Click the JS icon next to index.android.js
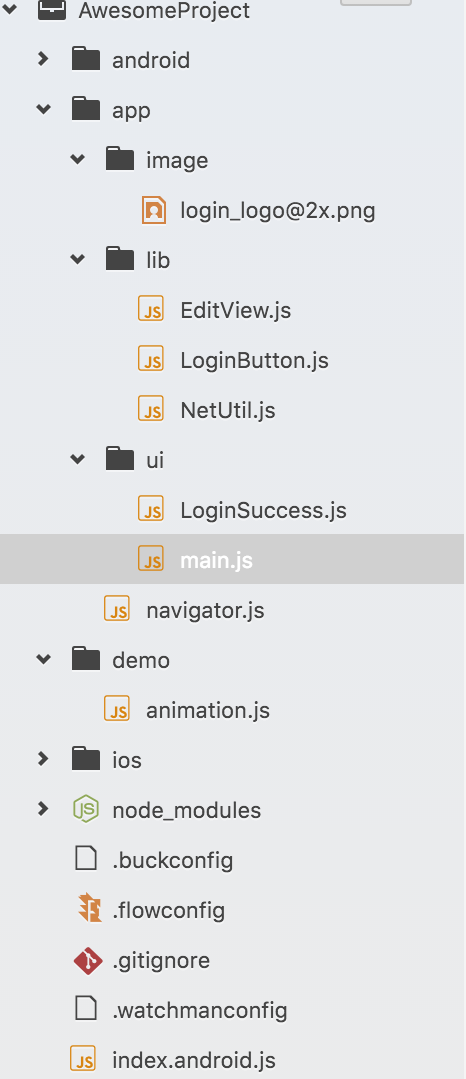The image size is (466, 1079). [x=83, y=1060]
